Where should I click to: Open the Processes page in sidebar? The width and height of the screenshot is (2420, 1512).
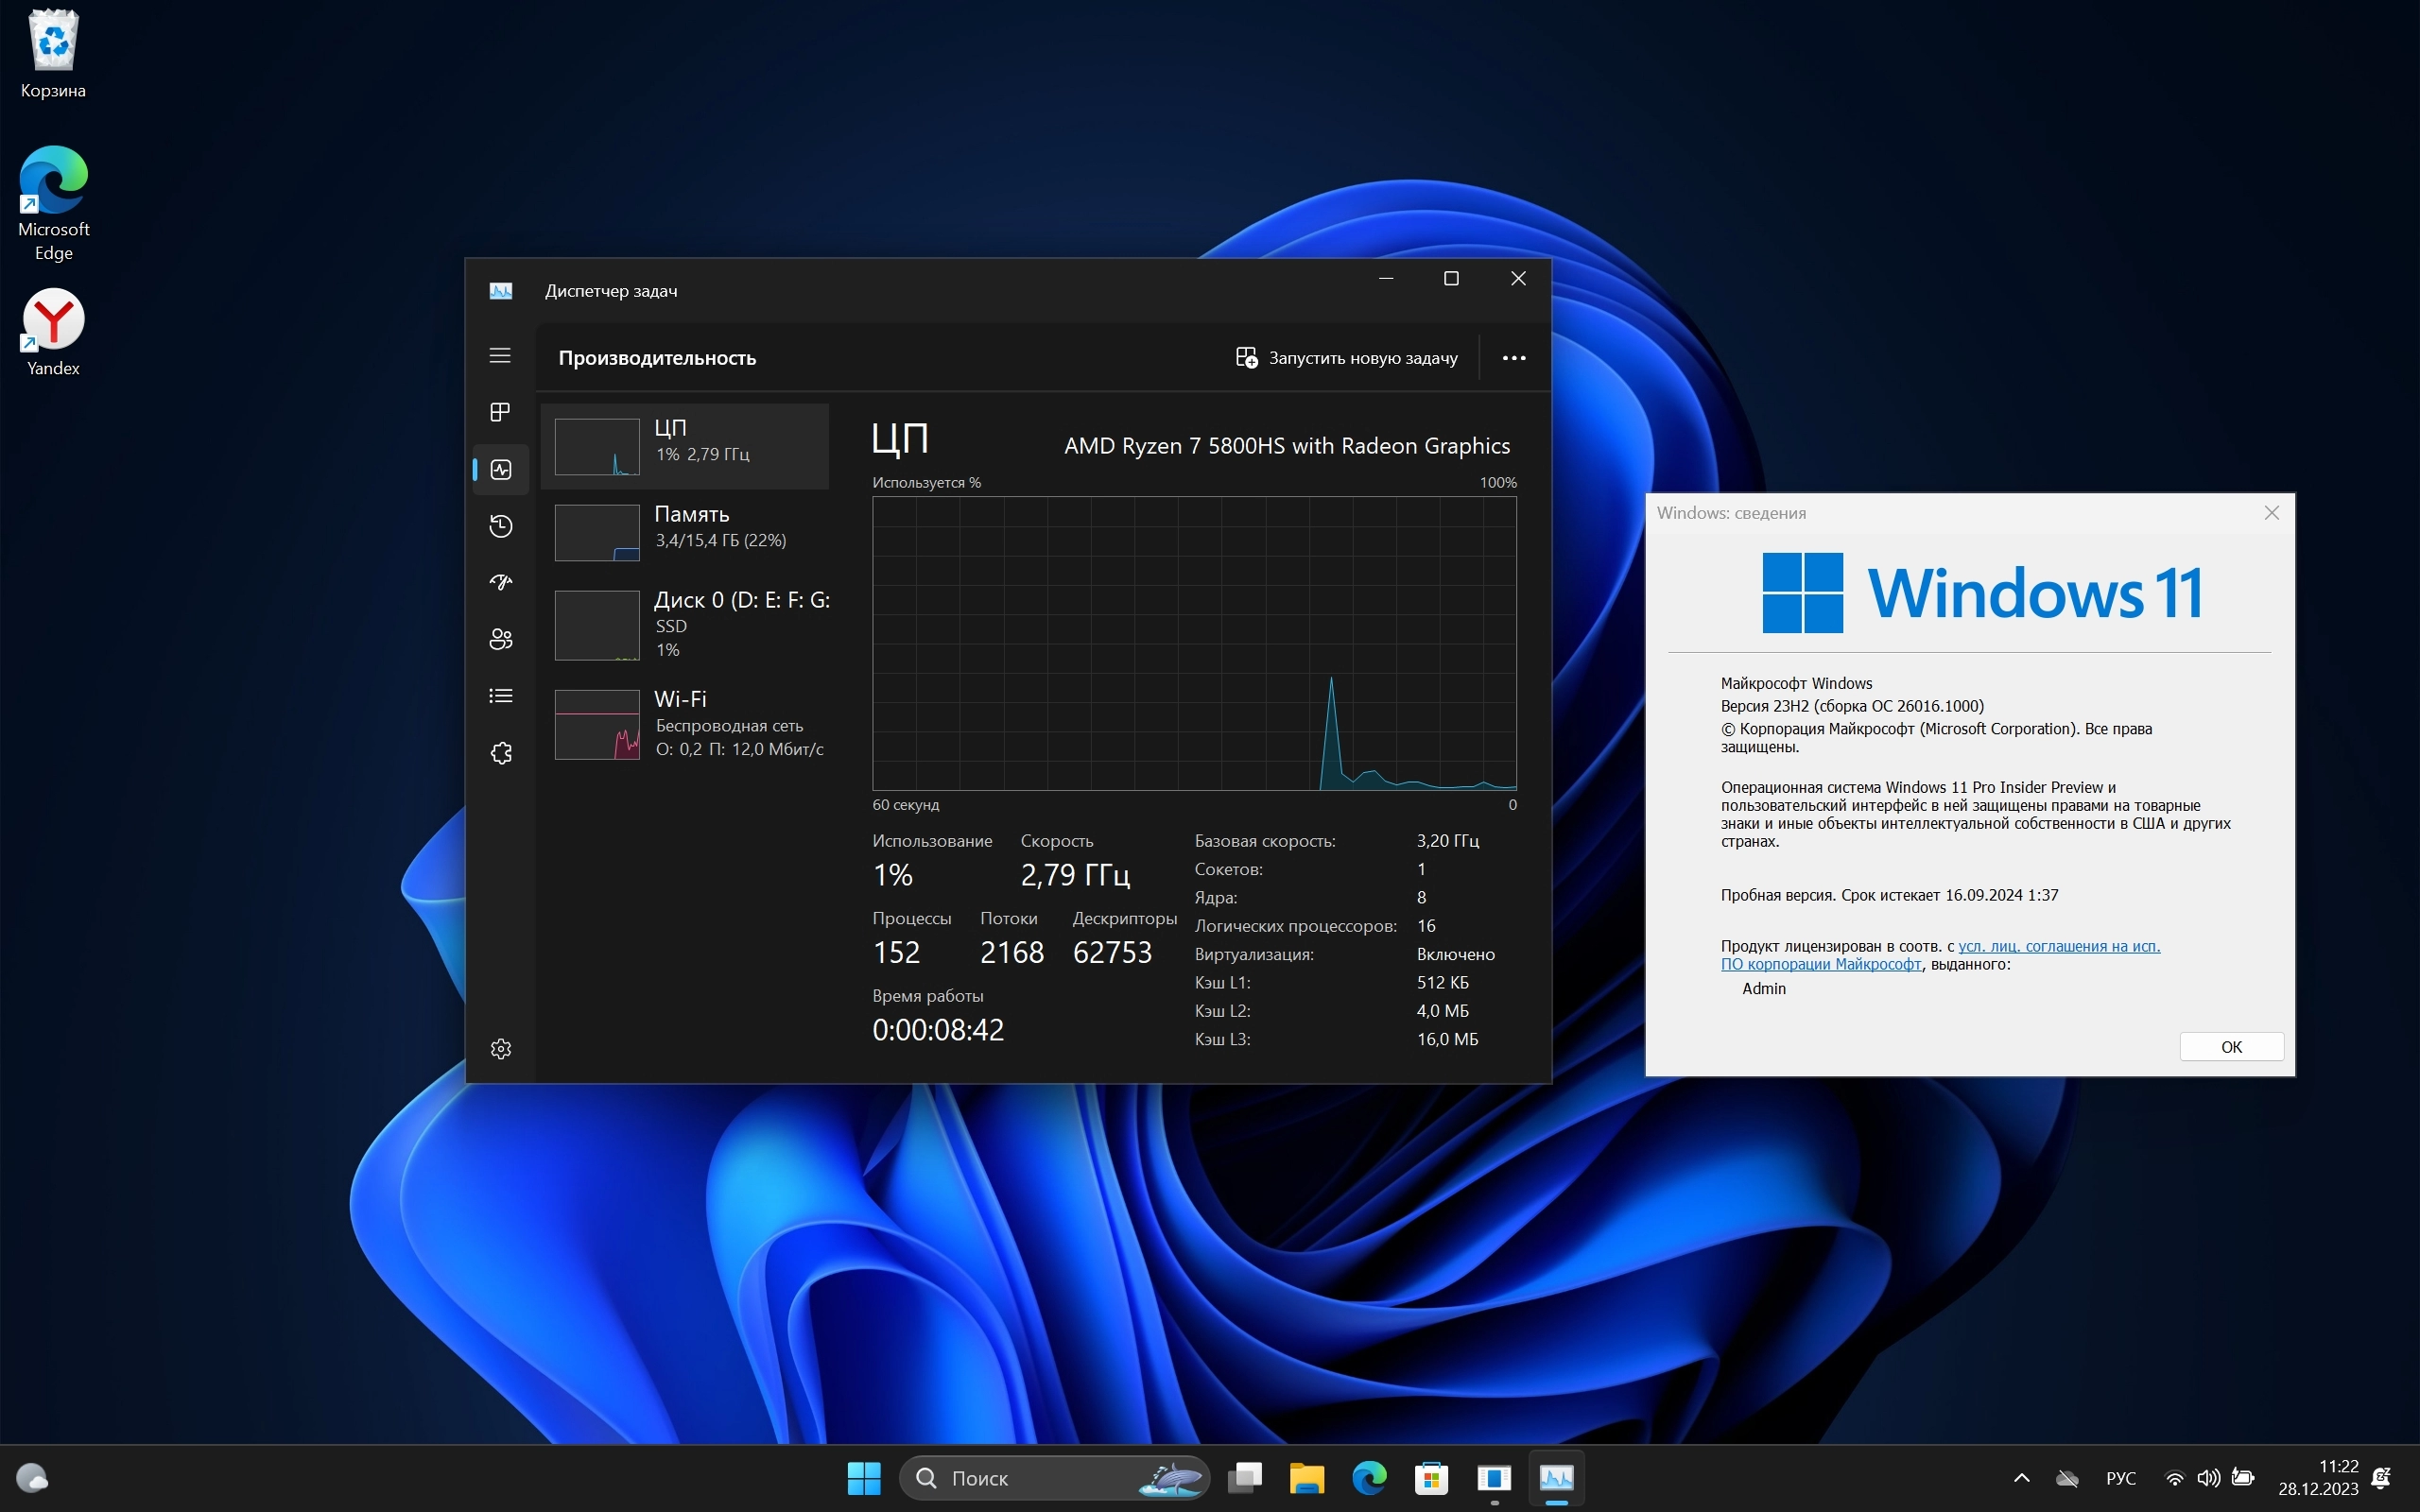pyautogui.click(x=500, y=412)
